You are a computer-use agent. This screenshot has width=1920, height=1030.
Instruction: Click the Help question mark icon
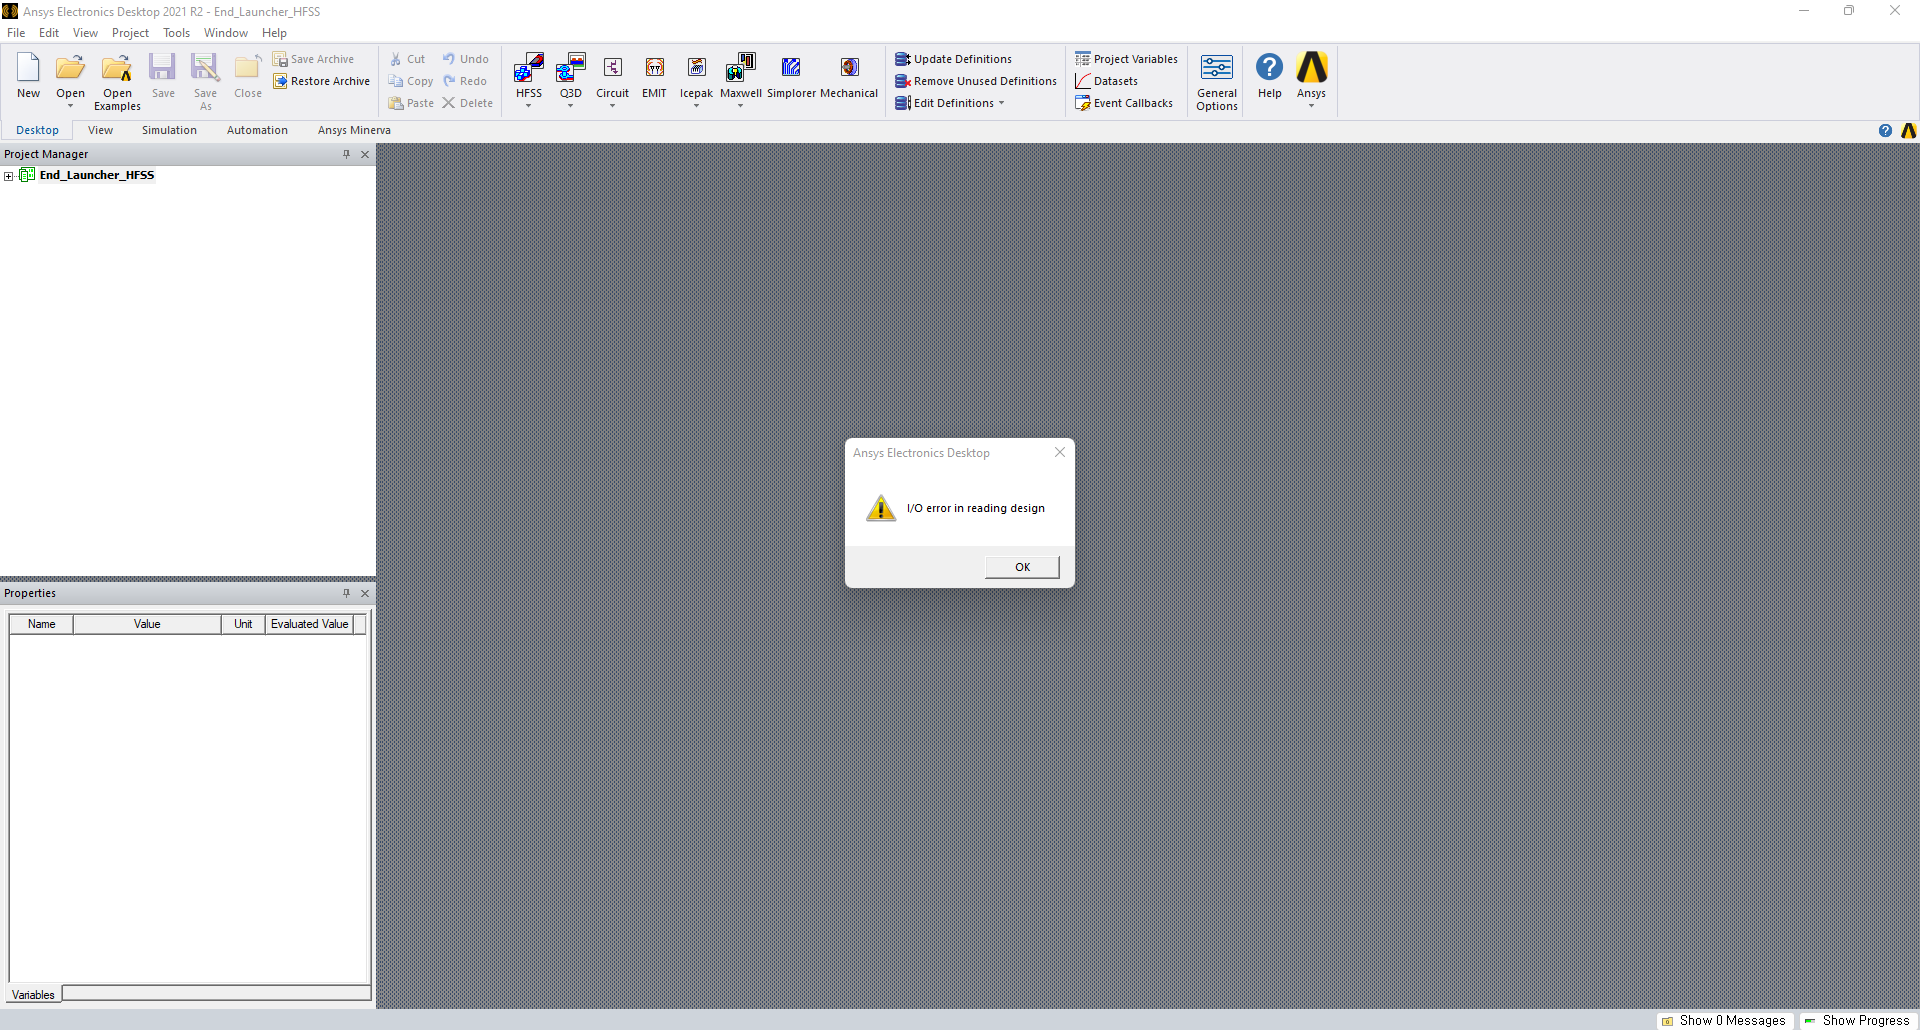[x=1270, y=68]
